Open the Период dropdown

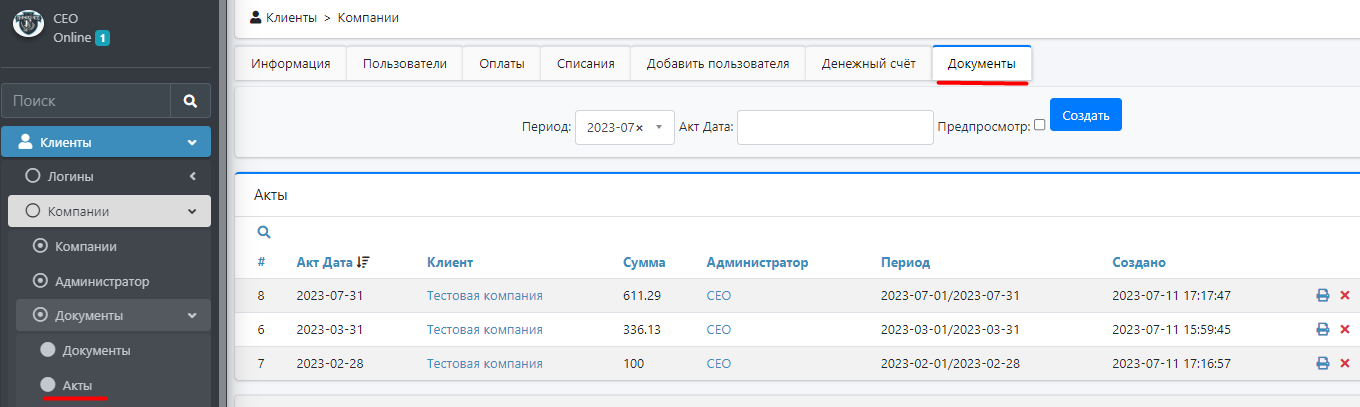point(624,128)
